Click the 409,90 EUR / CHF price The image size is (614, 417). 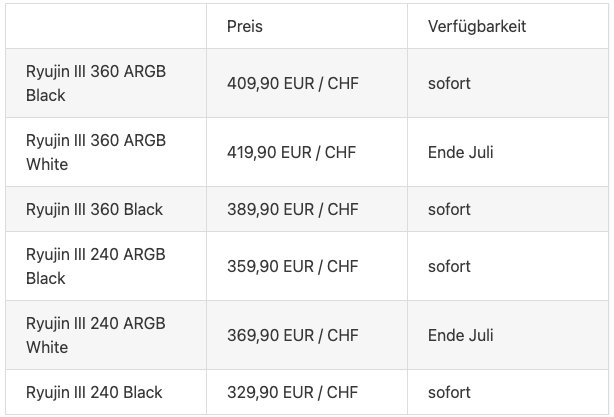point(293,83)
